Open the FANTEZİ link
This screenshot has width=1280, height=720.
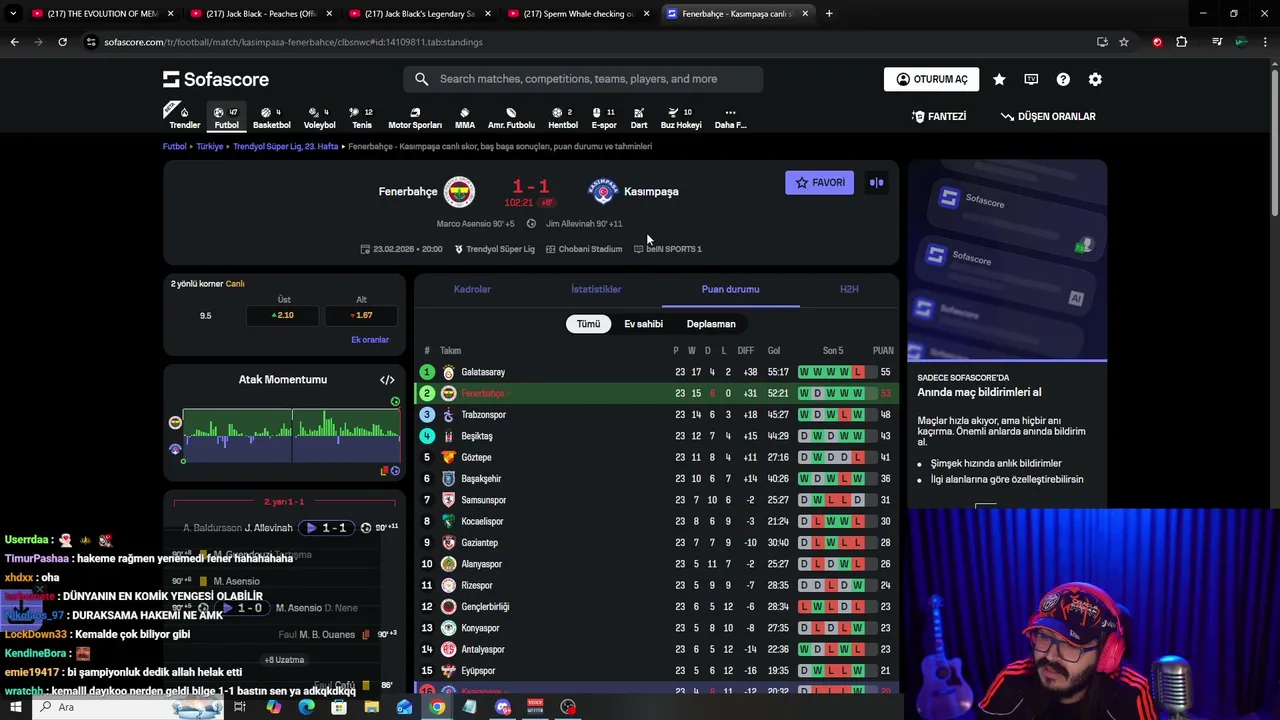939,116
